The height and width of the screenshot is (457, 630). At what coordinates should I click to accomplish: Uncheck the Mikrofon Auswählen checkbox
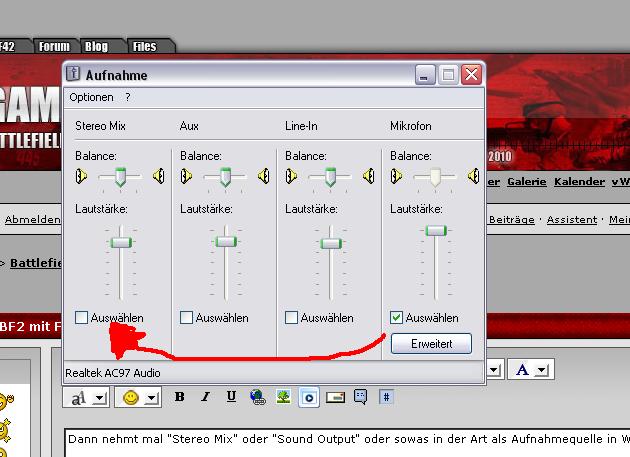(x=397, y=318)
